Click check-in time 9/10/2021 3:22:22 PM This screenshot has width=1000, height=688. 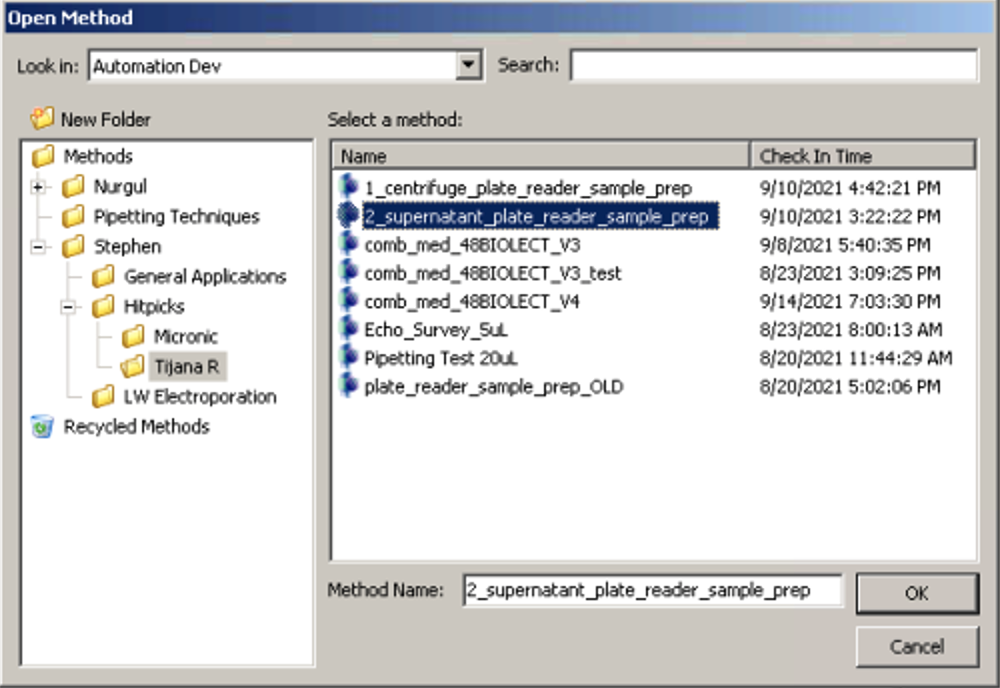point(850,216)
